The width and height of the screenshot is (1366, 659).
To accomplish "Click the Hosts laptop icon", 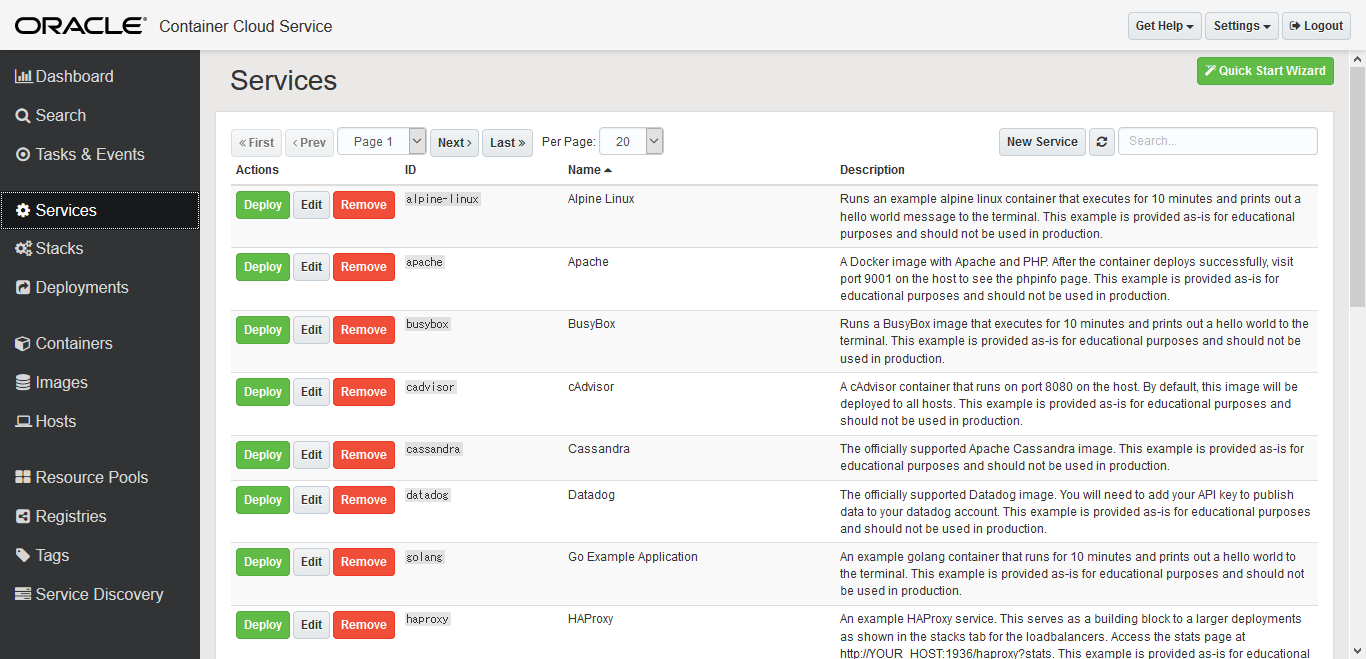I will [23, 422].
